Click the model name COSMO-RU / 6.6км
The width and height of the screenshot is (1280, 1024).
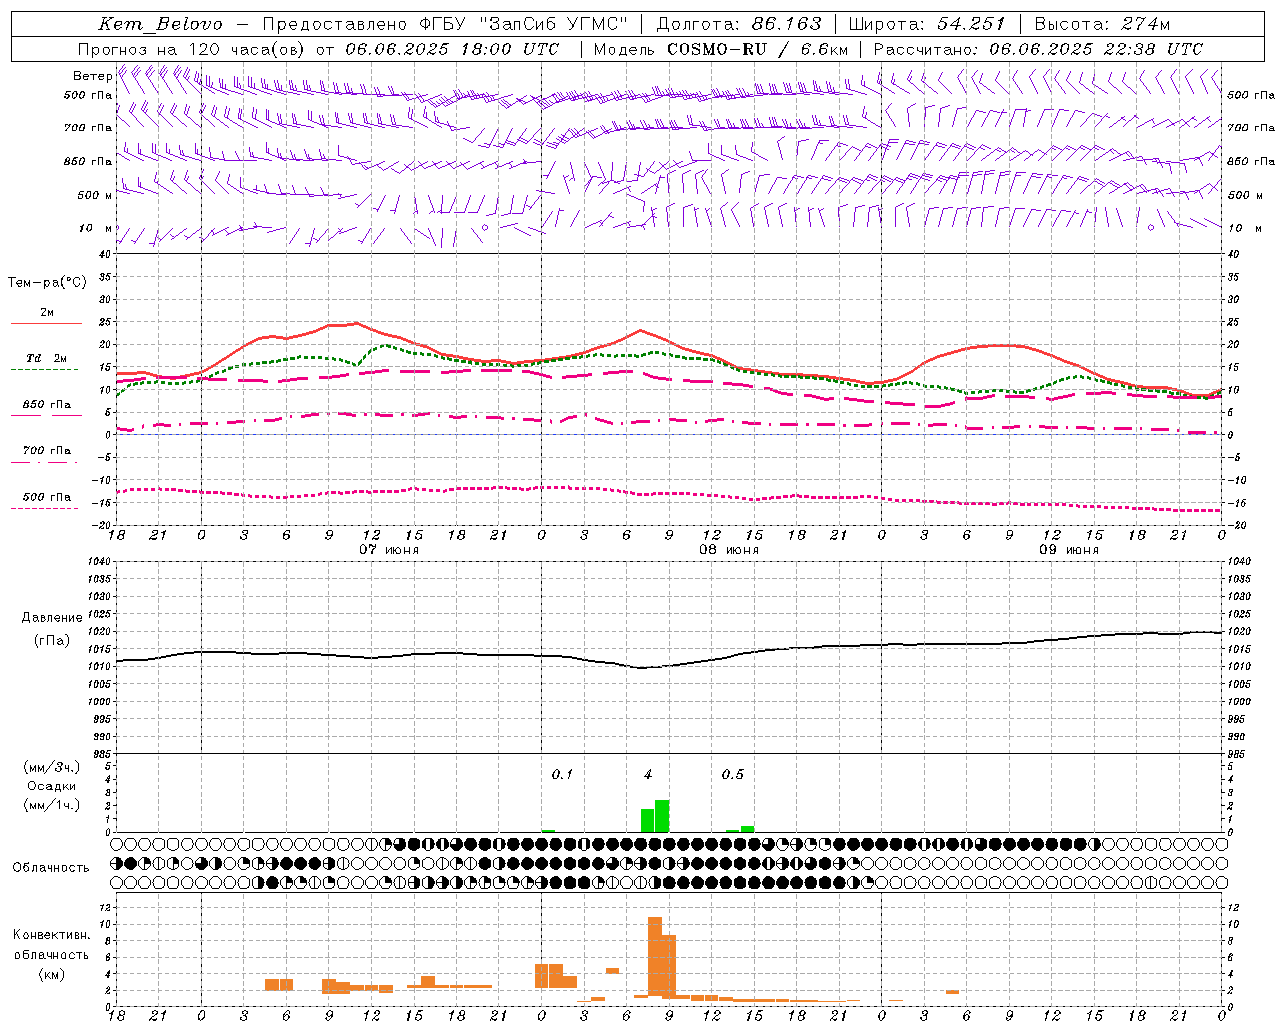click(x=757, y=49)
